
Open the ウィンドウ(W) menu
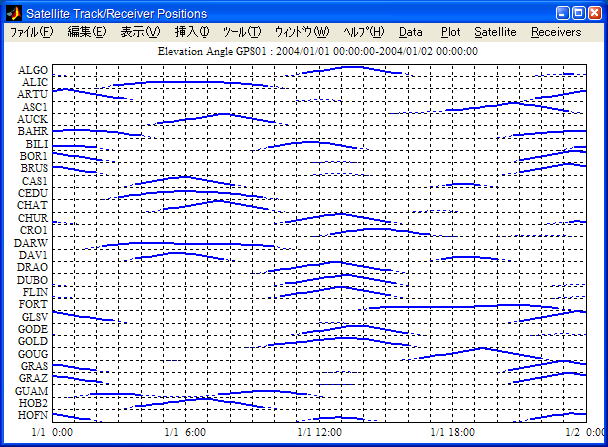pos(301,32)
